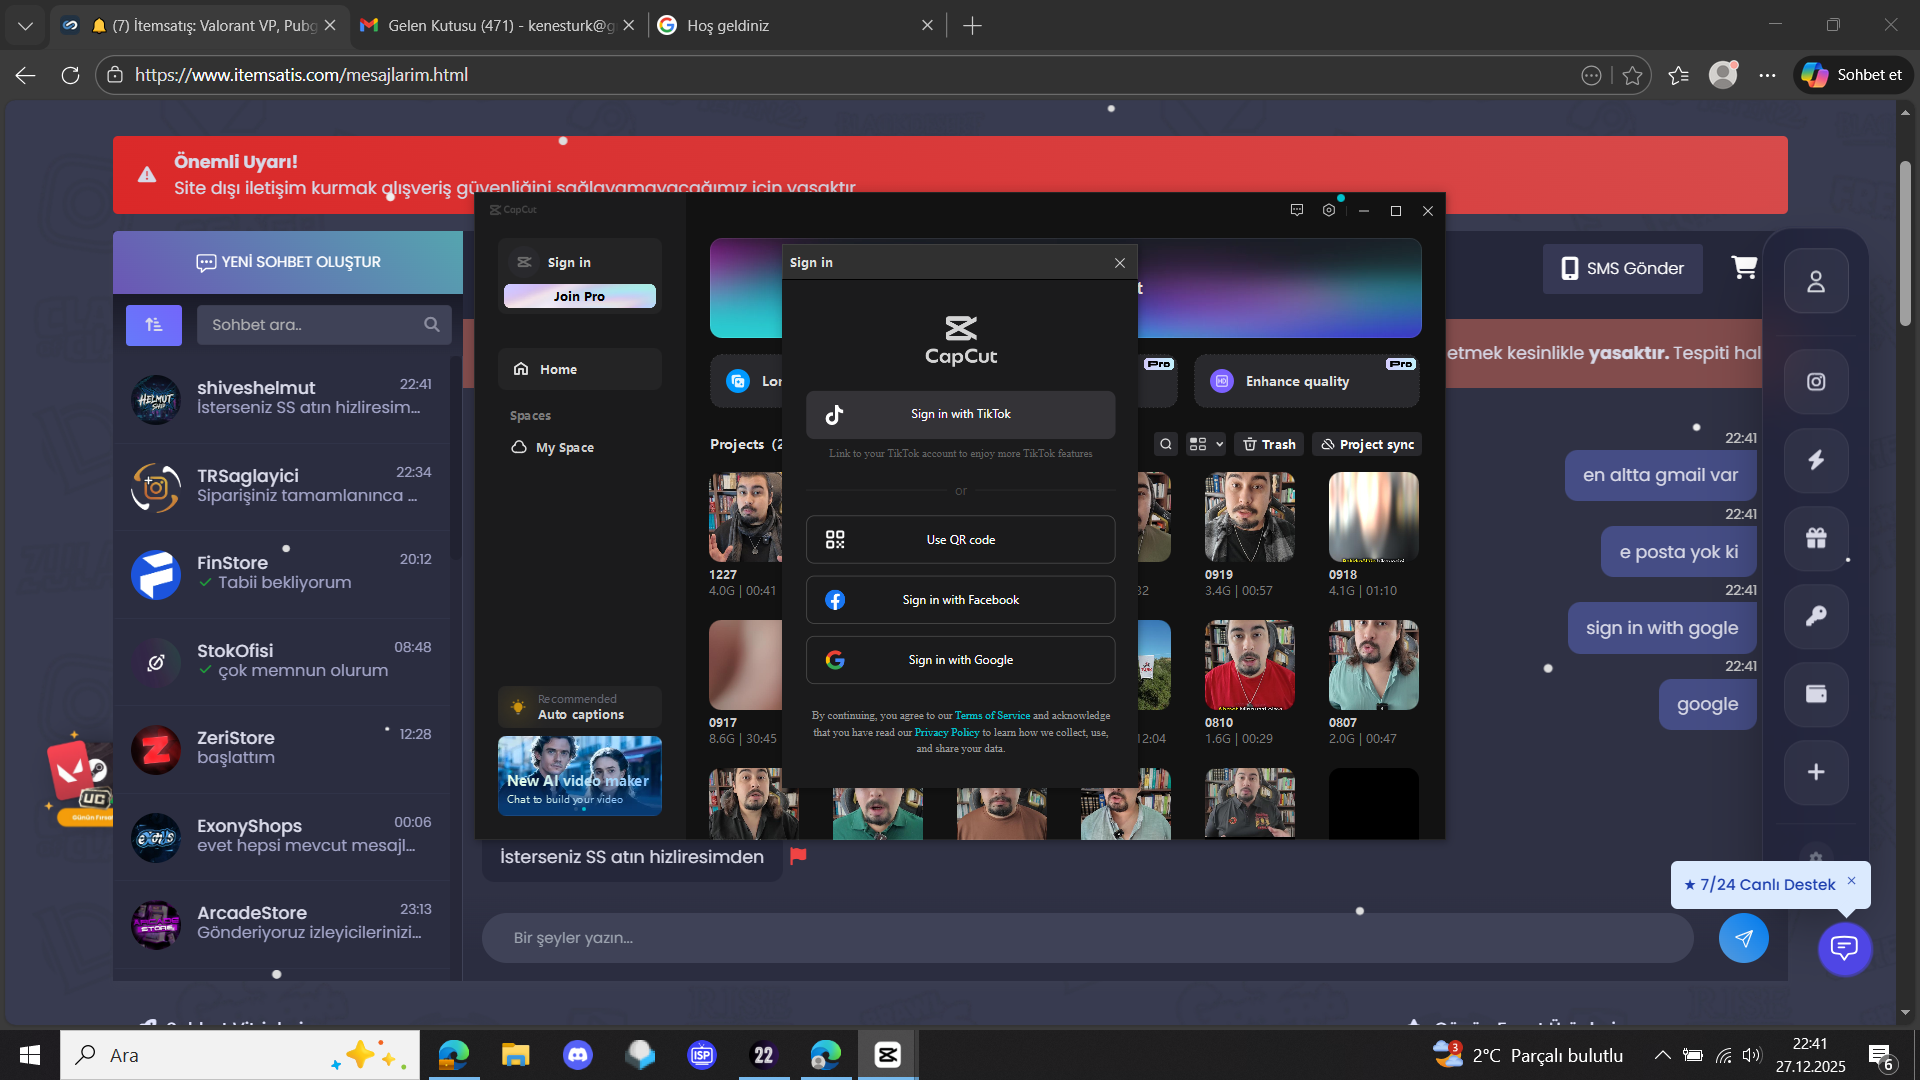This screenshot has height=1080, width=1920.
Task: Click the search magnifier in chat search
Action: tap(432, 325)
